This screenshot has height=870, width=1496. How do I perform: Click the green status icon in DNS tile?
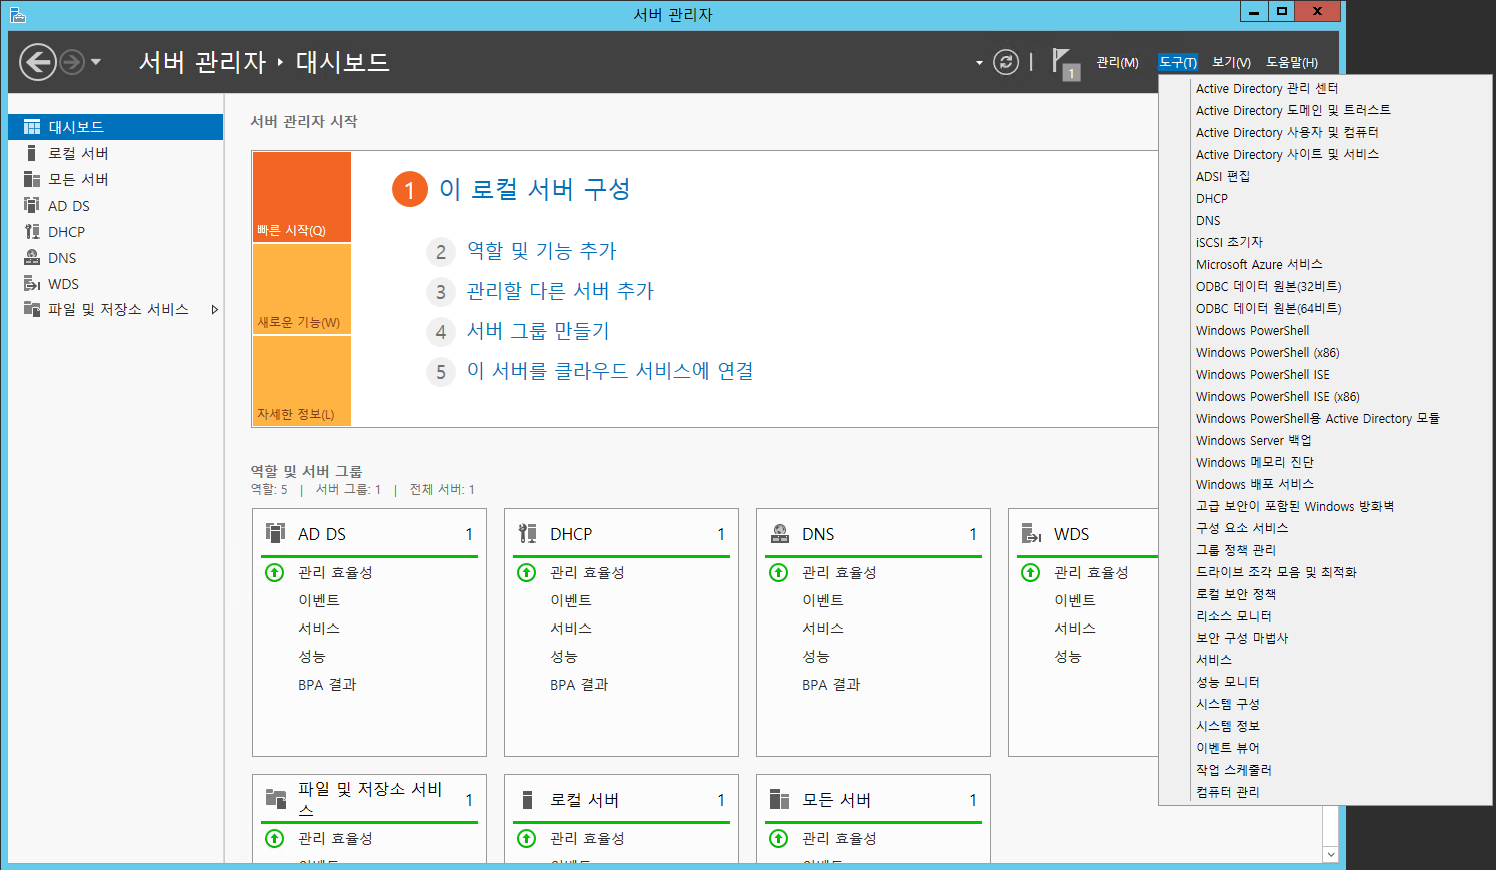pyautogui.click(x=778, y=572)
